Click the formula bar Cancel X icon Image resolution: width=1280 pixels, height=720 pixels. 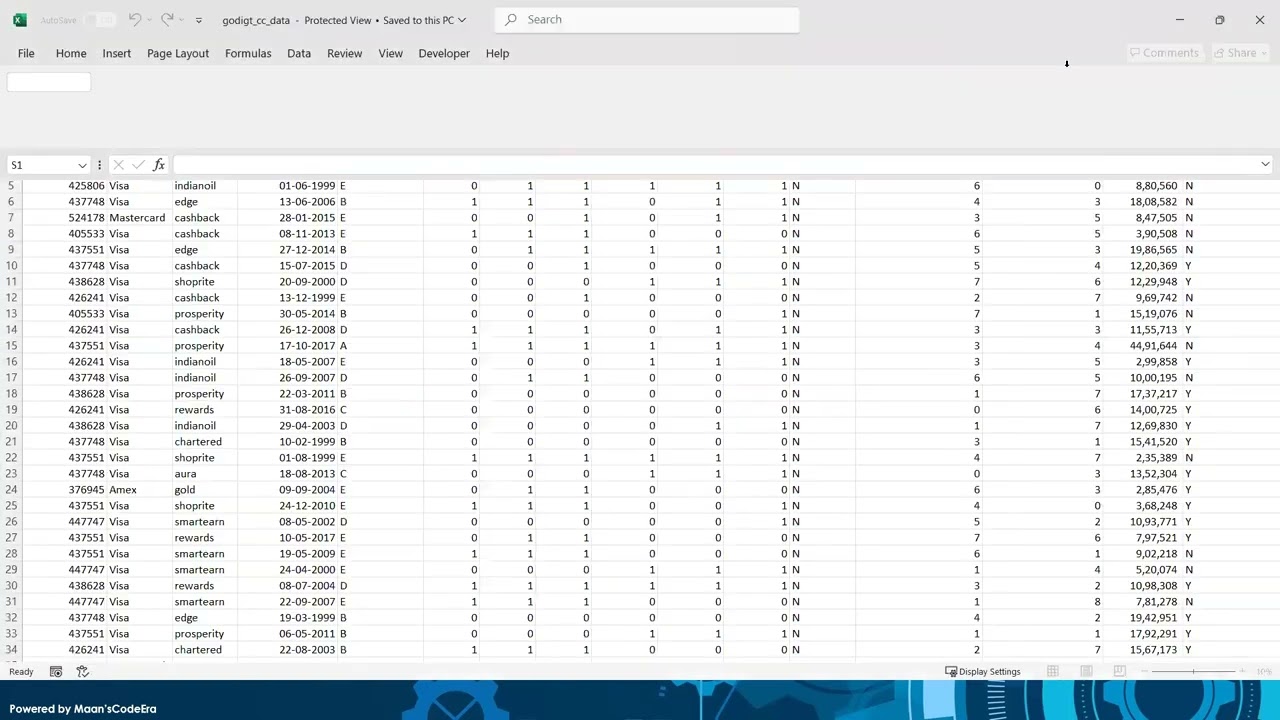pyautogui.click(x=118, y=165)
